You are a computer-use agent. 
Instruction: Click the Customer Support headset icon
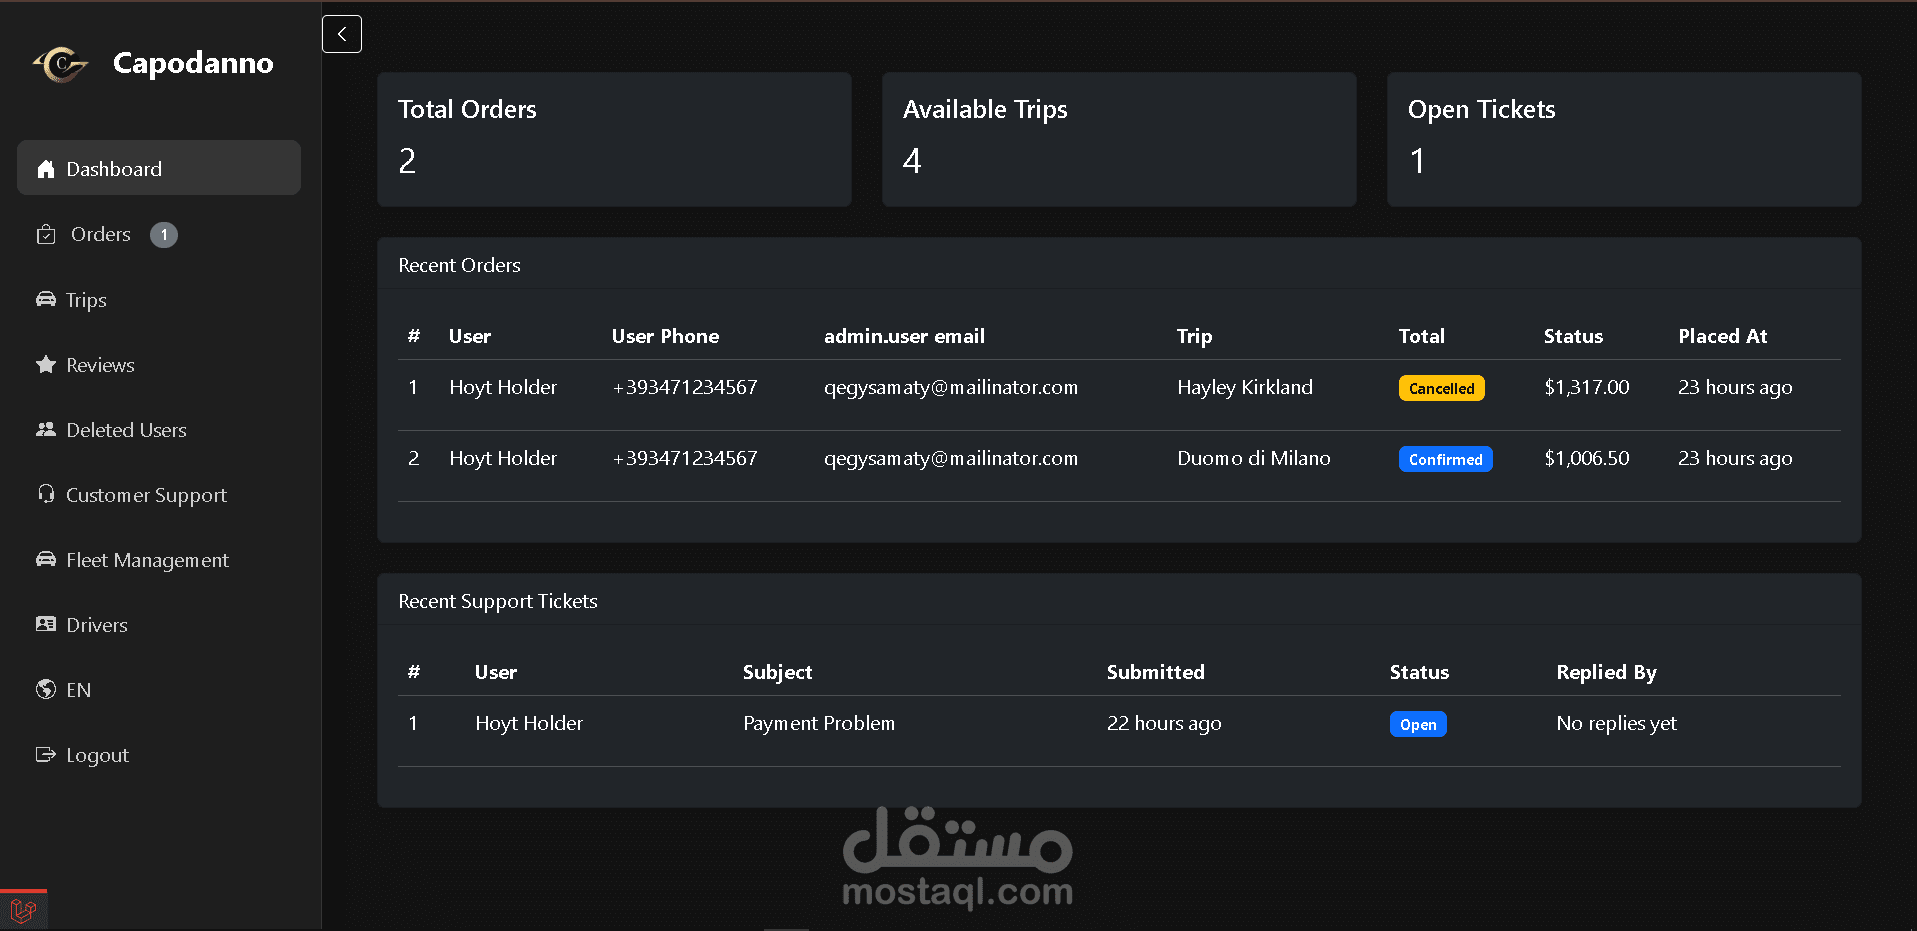[x=46, y=494]
